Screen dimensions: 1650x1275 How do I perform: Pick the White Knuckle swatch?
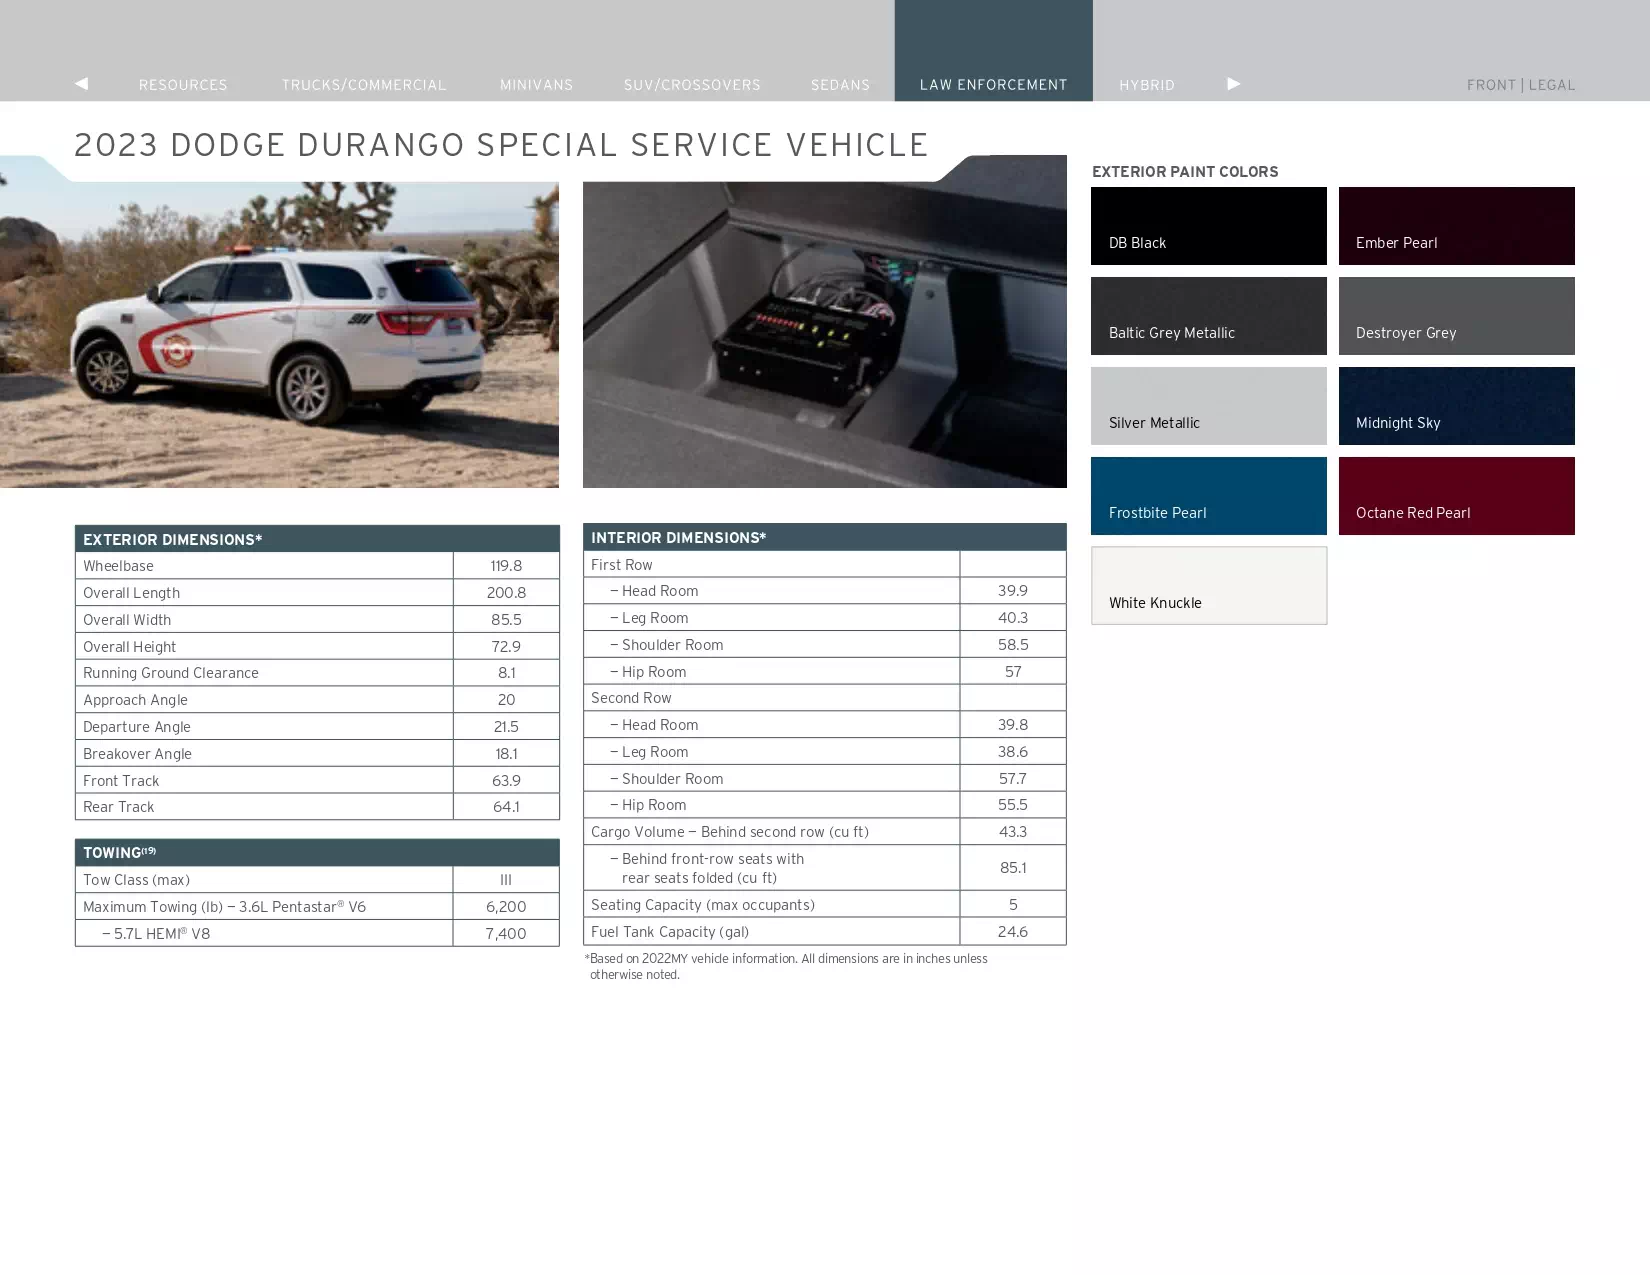pyautogui.click(x=1209, y=586)
